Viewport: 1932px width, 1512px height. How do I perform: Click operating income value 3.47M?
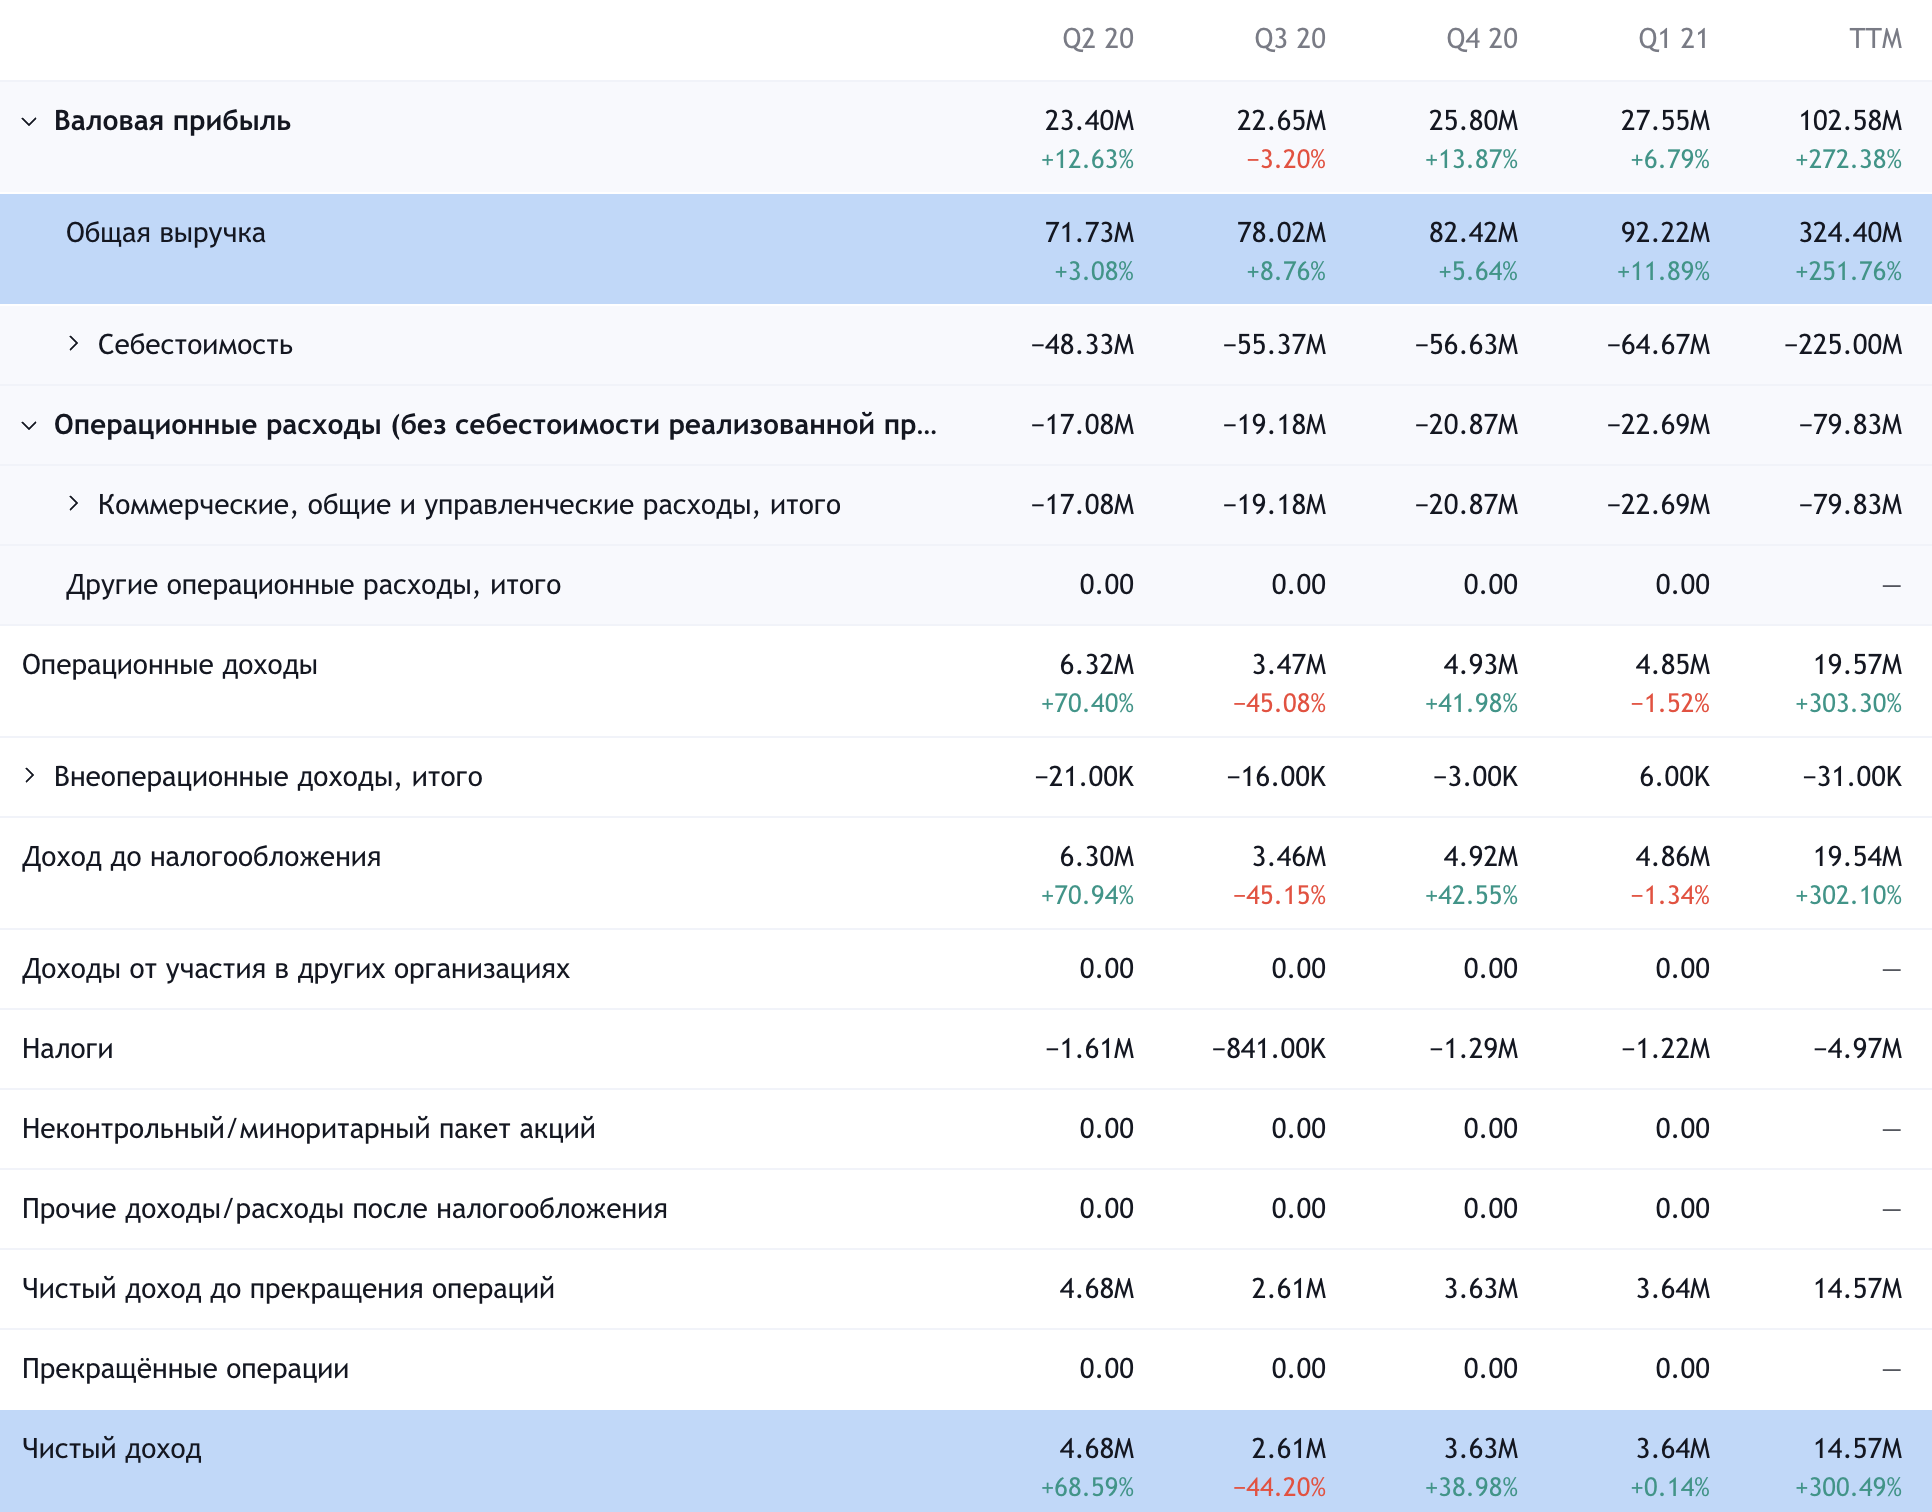click(x=1289, y=665)
